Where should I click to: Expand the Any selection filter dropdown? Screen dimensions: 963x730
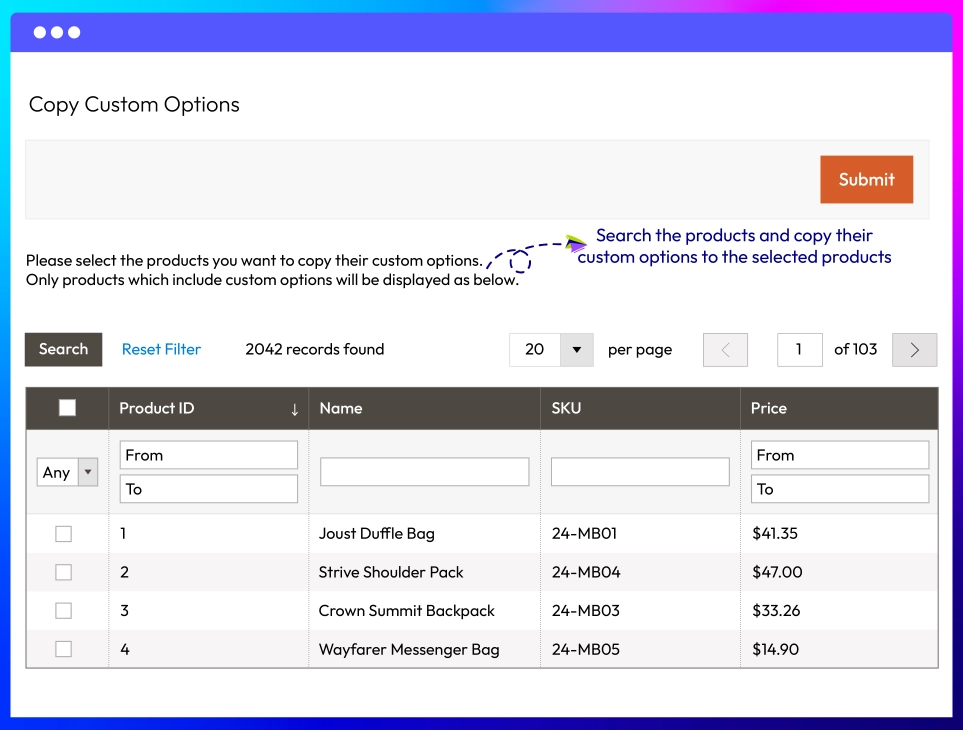point(67,472)
